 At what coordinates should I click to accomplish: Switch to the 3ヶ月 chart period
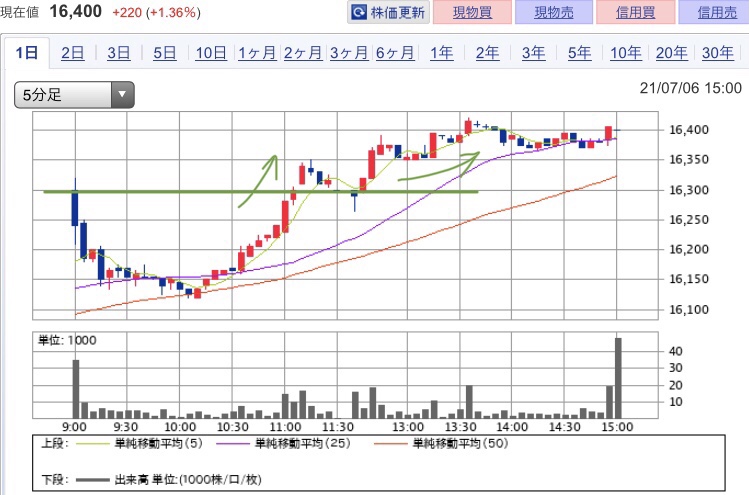tap(349, 53)
